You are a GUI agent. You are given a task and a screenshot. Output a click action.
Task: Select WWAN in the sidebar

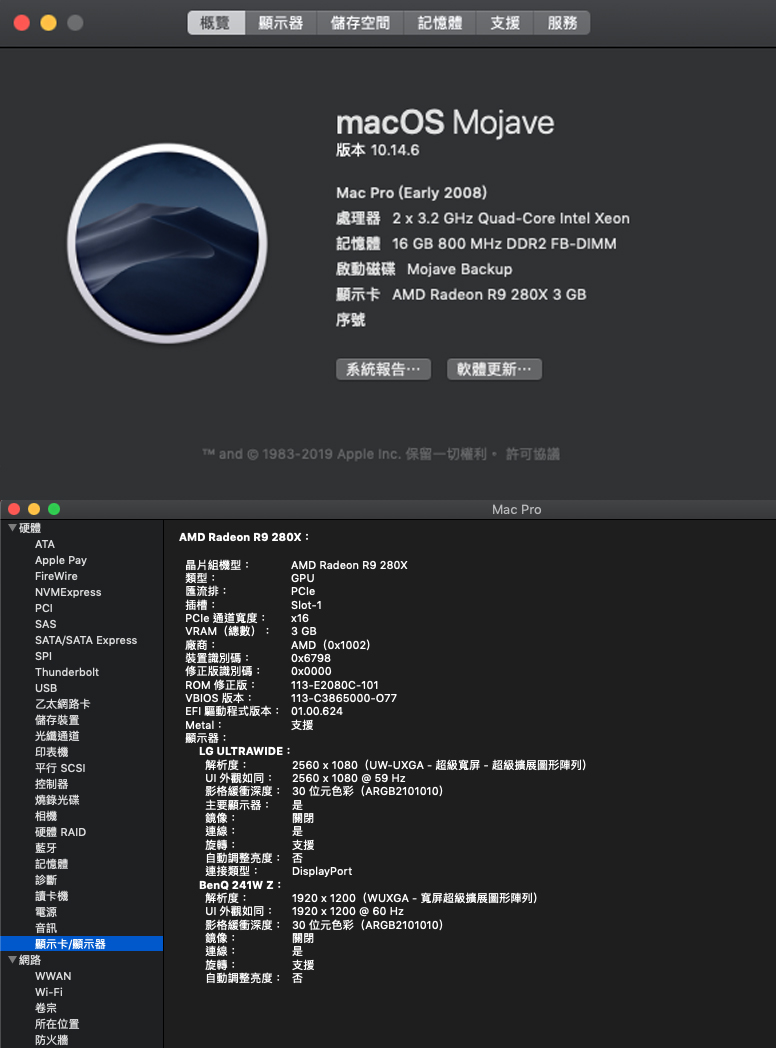53,976
